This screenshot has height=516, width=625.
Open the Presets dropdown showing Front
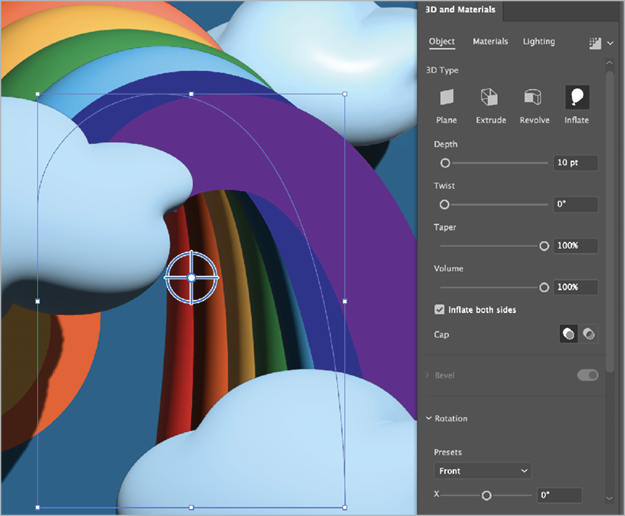(483, 471)
